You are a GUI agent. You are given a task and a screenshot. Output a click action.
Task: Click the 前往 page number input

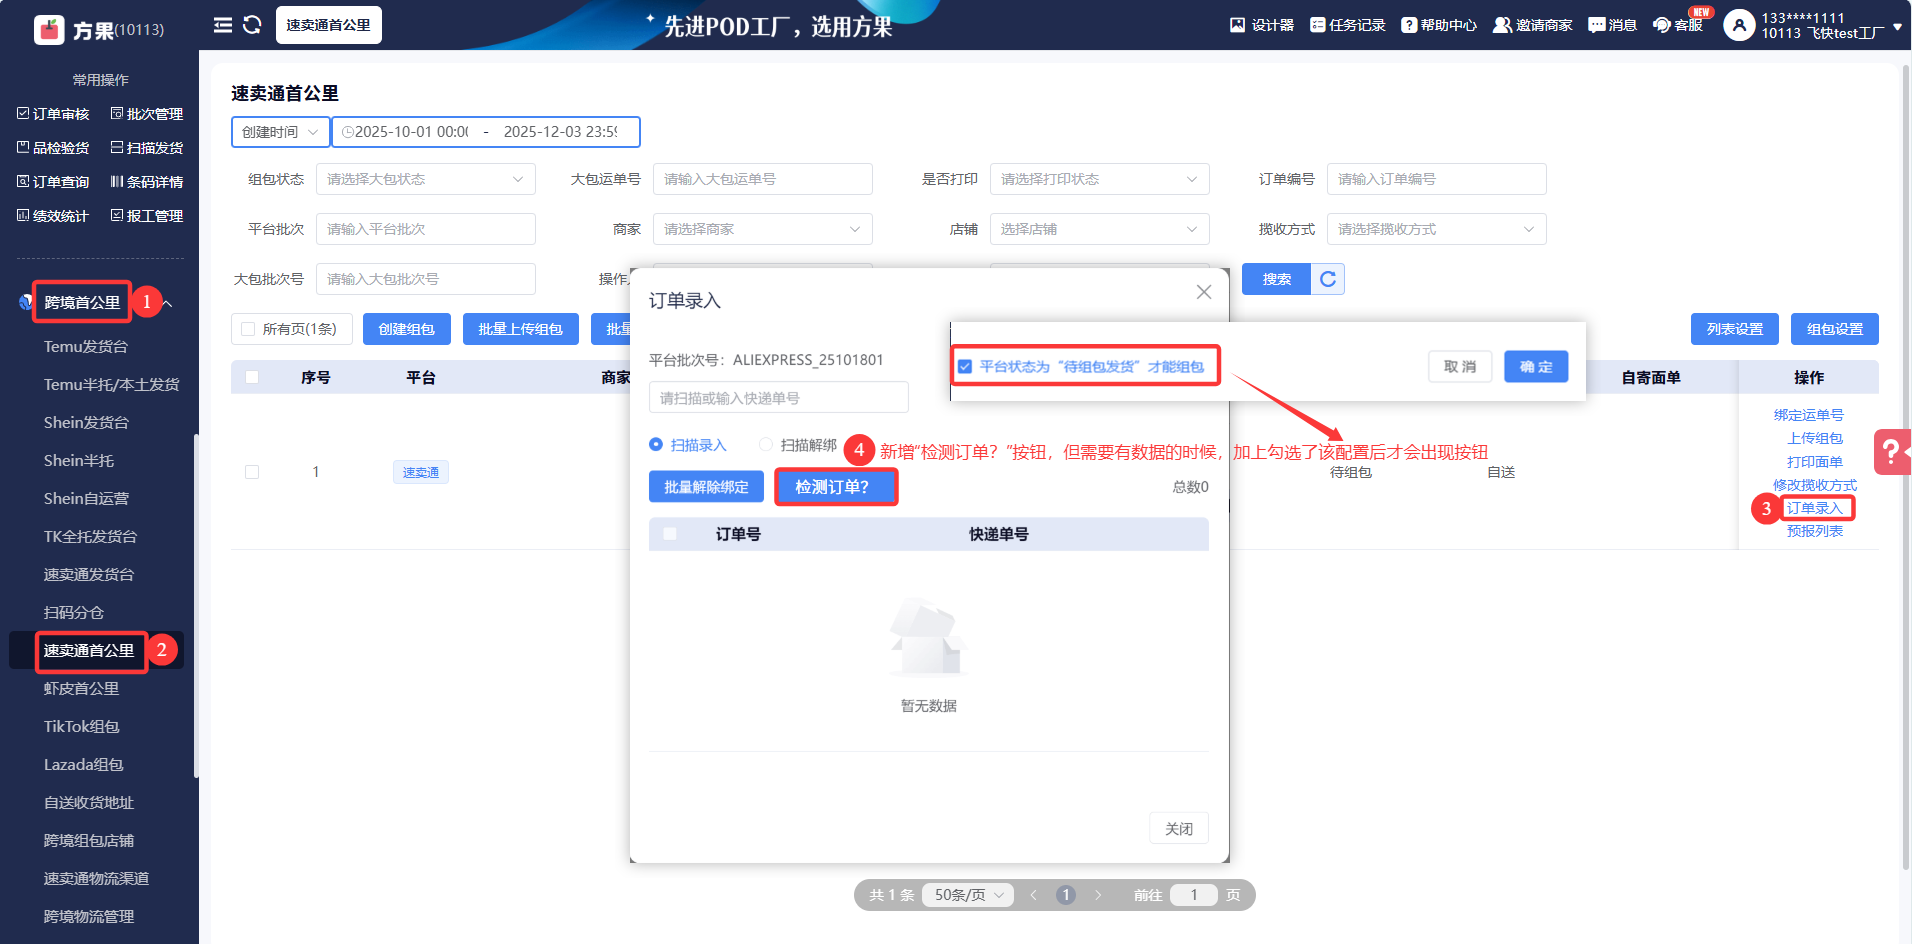[1193, 895]
